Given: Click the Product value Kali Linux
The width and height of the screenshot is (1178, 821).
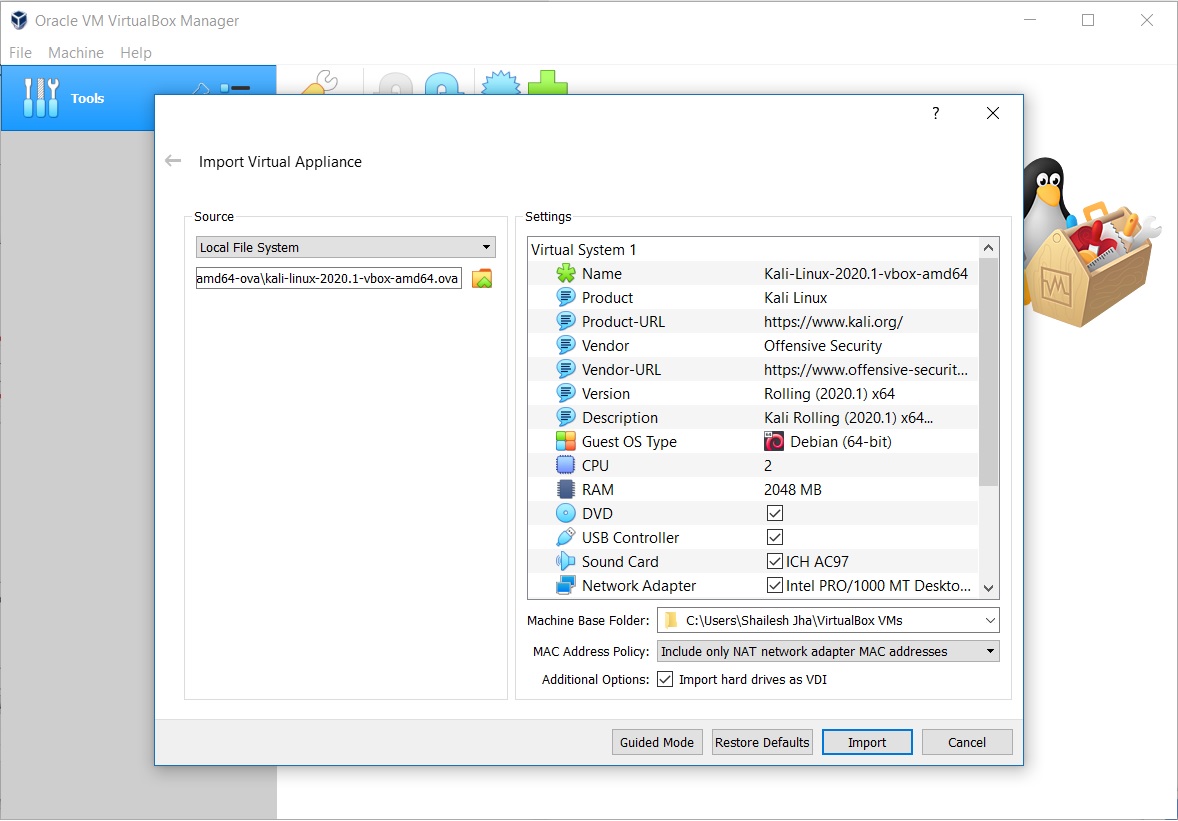Looking at the screenshot, I should pyautogui.click(x=796, y=297).
